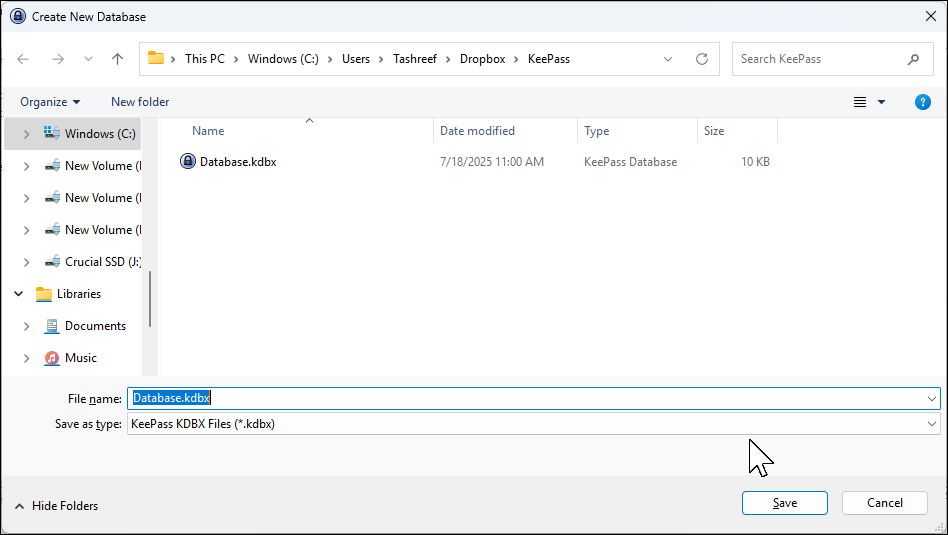Open previous locations address dropdown
Screen dimensions: 948x535
(x=667, y=59)
